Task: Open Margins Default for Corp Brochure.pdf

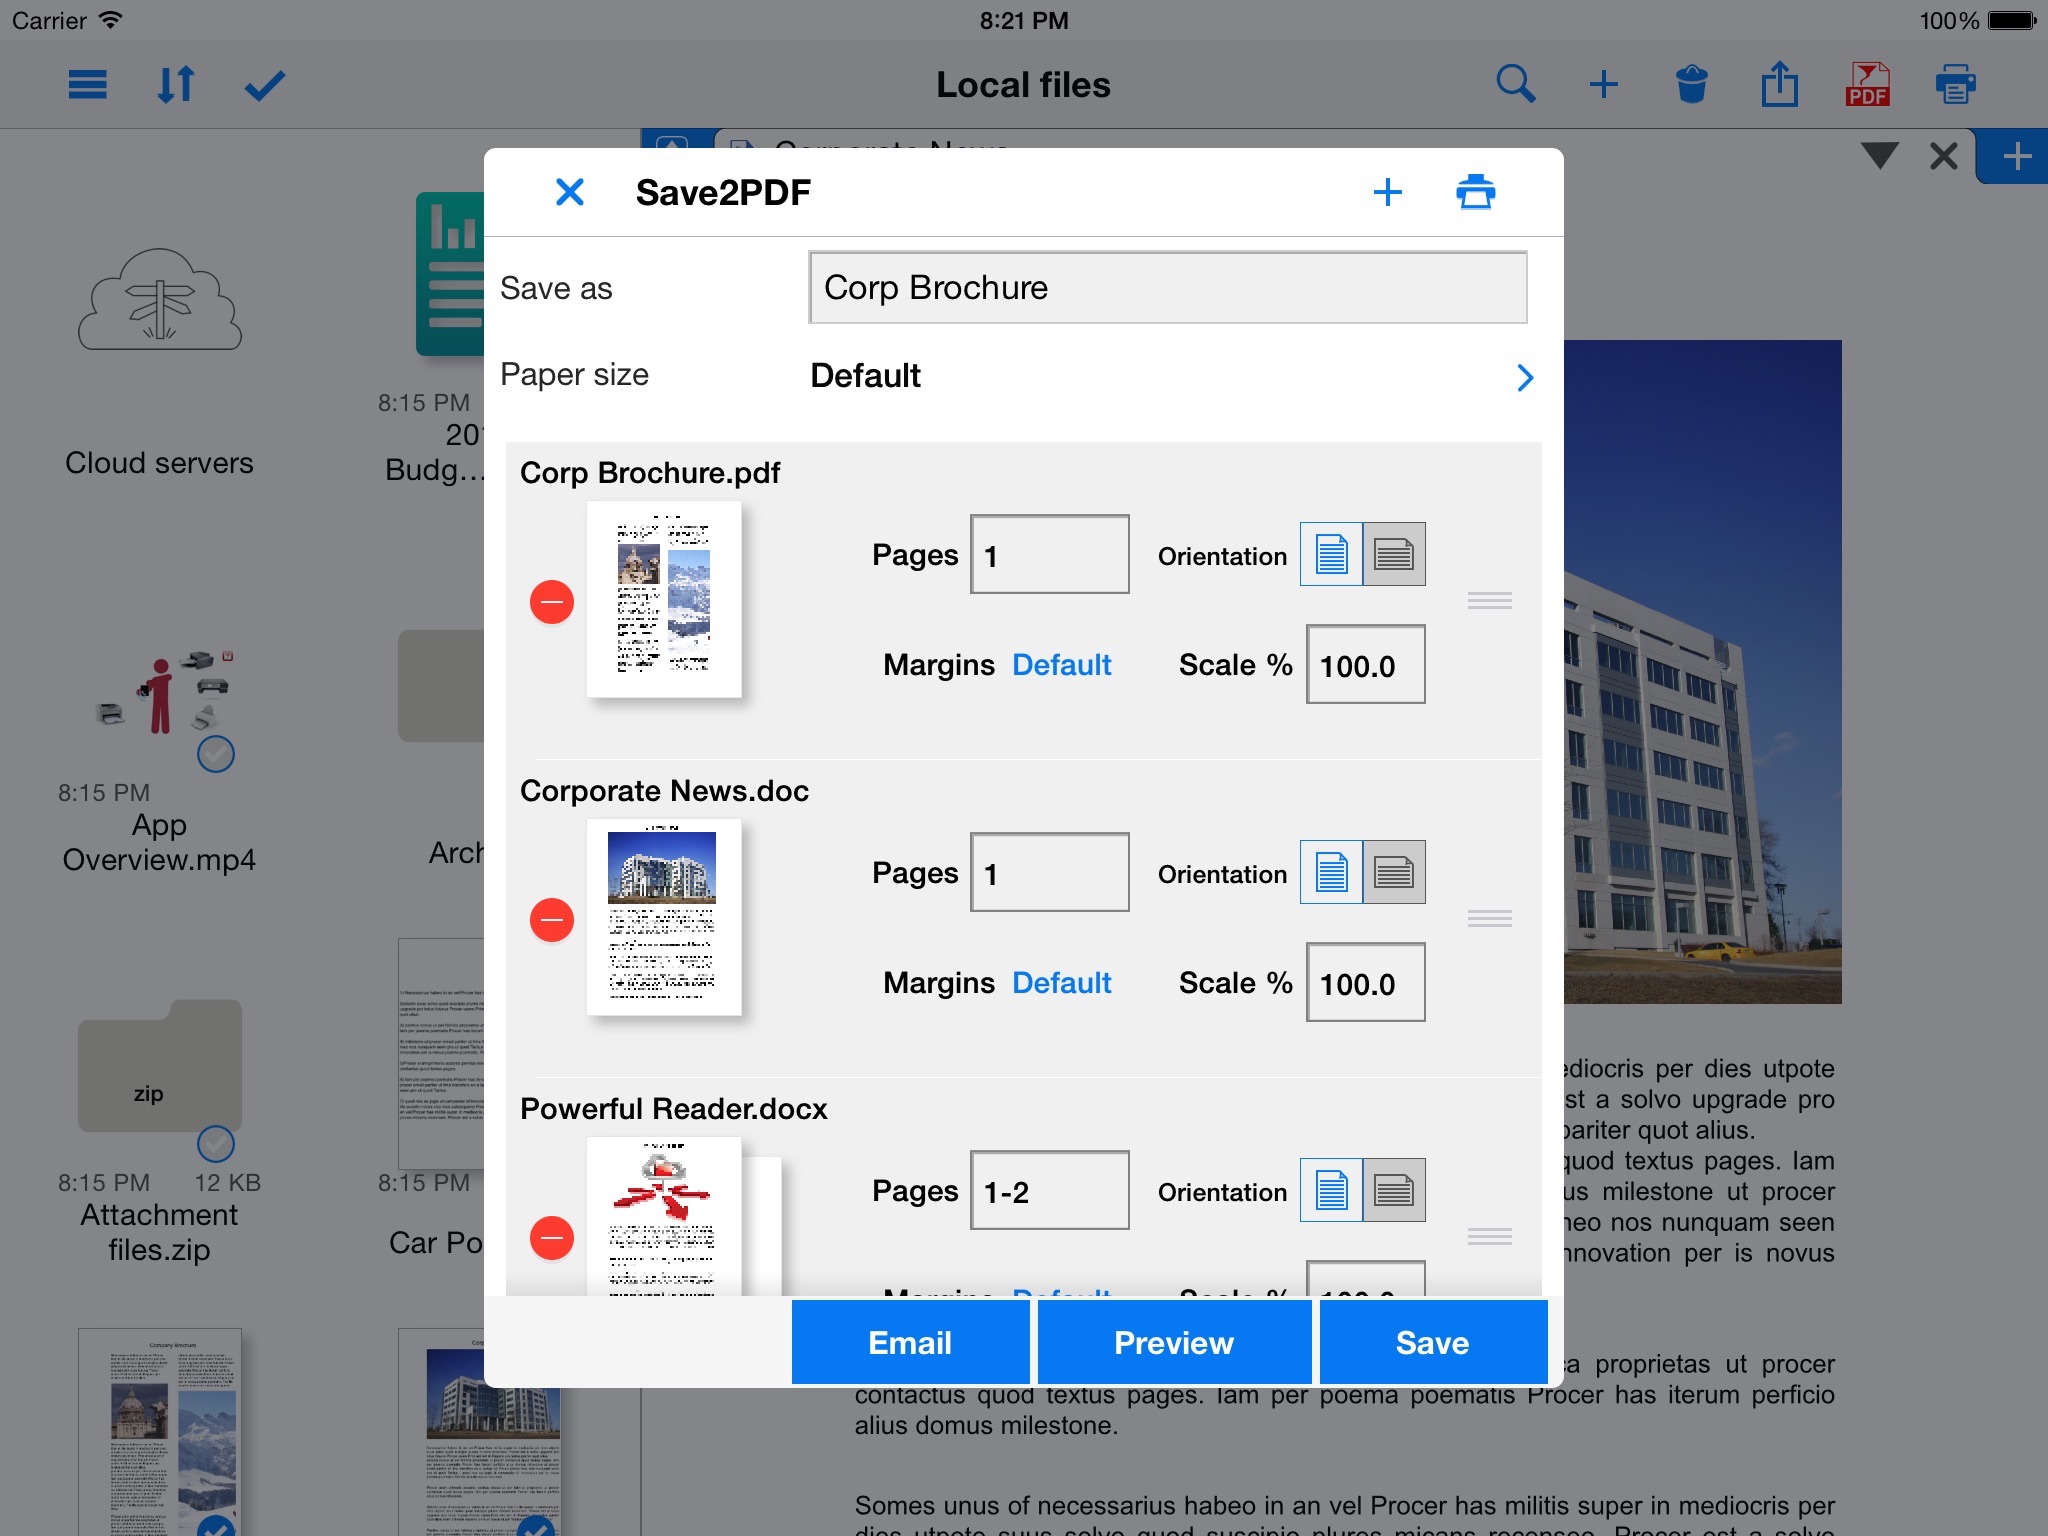Action: [x=1061, y=665]
